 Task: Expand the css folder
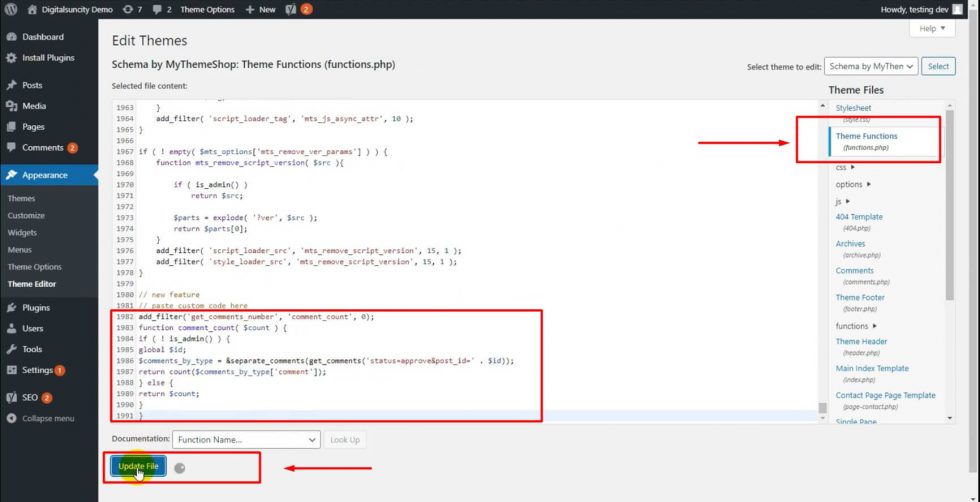845,168
